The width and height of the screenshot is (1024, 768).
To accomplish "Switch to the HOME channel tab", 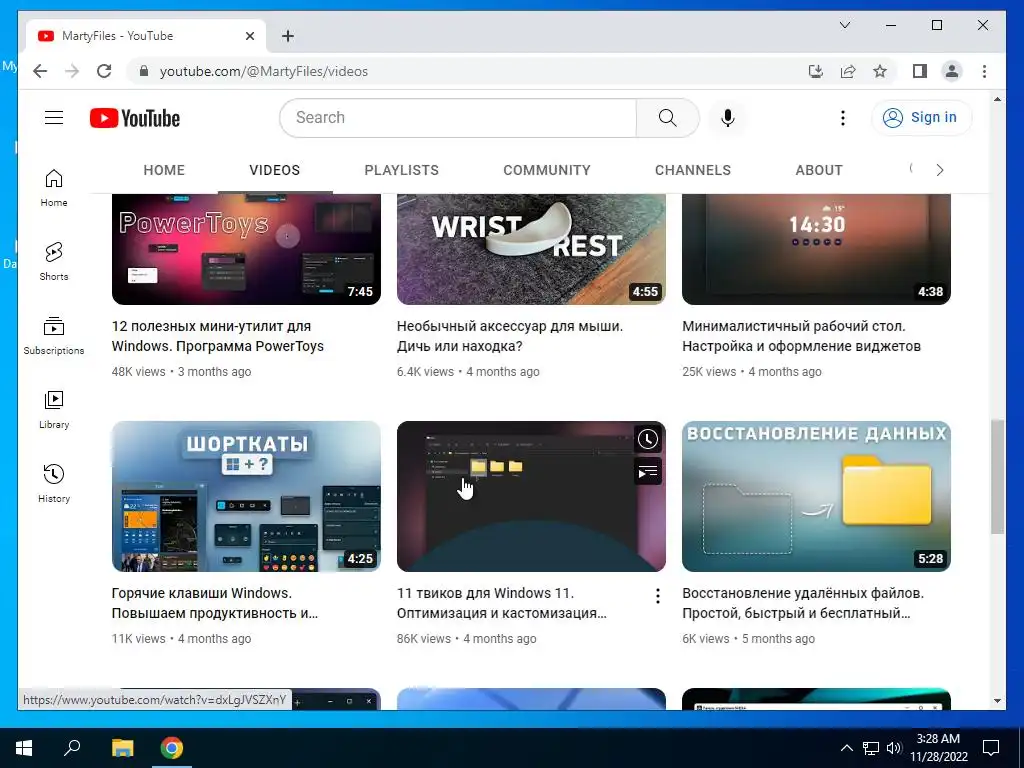I will (164, 170).
